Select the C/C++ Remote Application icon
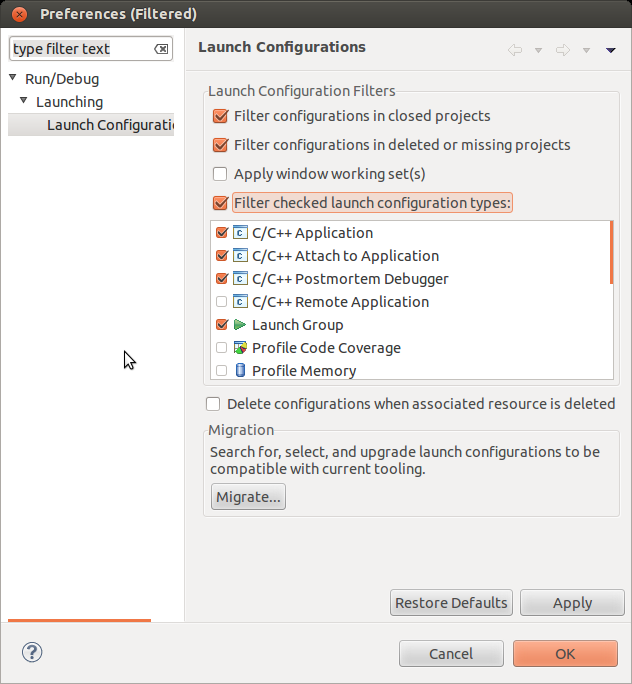 coord(240,302)
